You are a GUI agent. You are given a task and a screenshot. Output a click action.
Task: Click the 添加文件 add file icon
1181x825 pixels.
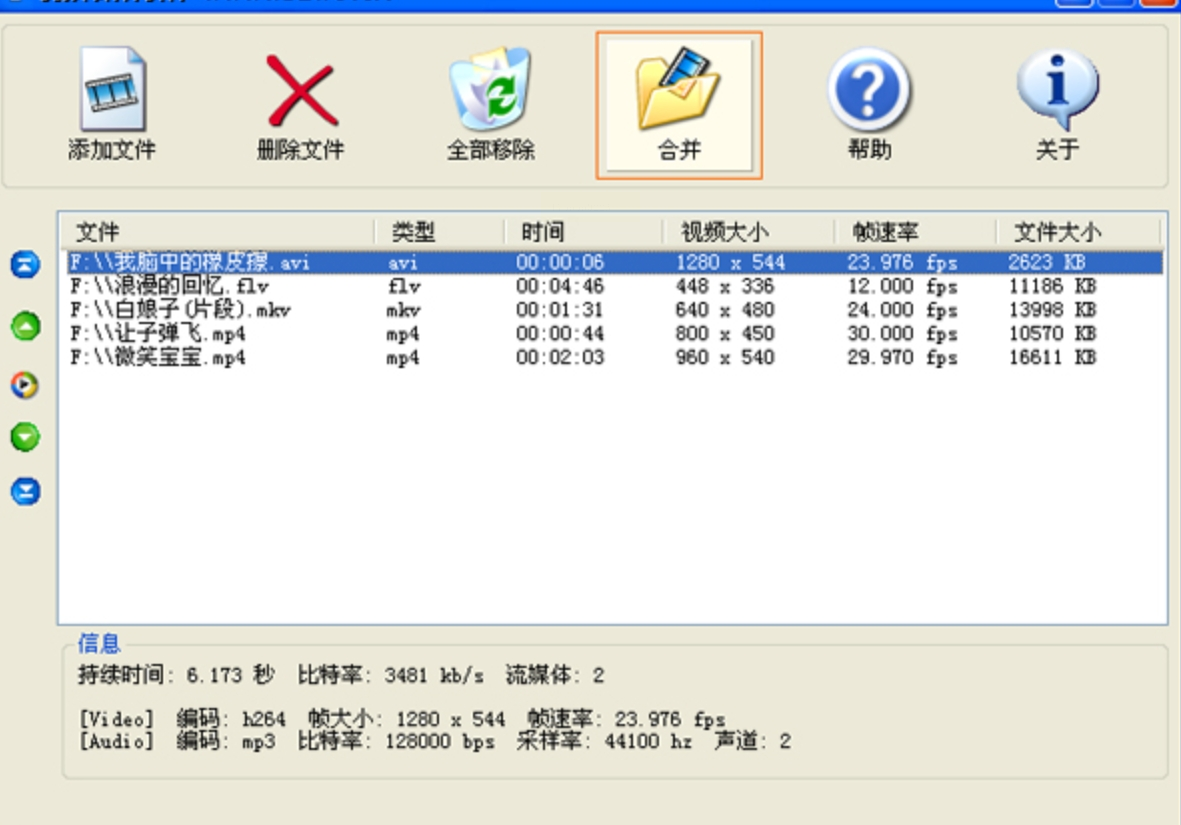click(112, 89)
